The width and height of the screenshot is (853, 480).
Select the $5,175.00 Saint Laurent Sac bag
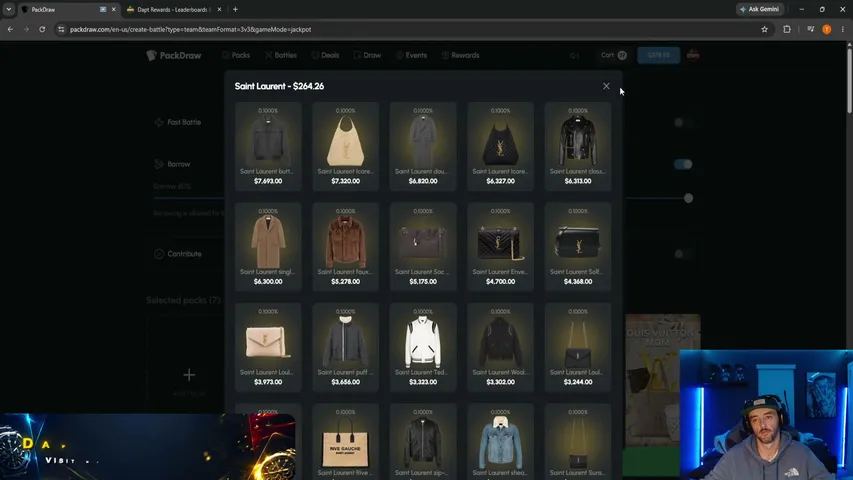[x=423, y=247]
